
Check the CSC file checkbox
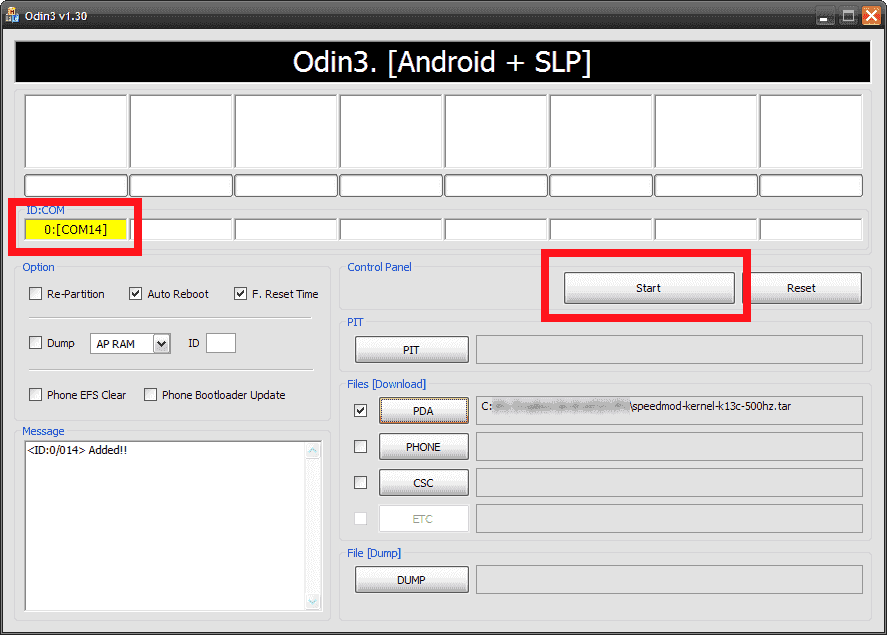coord(360,482)
